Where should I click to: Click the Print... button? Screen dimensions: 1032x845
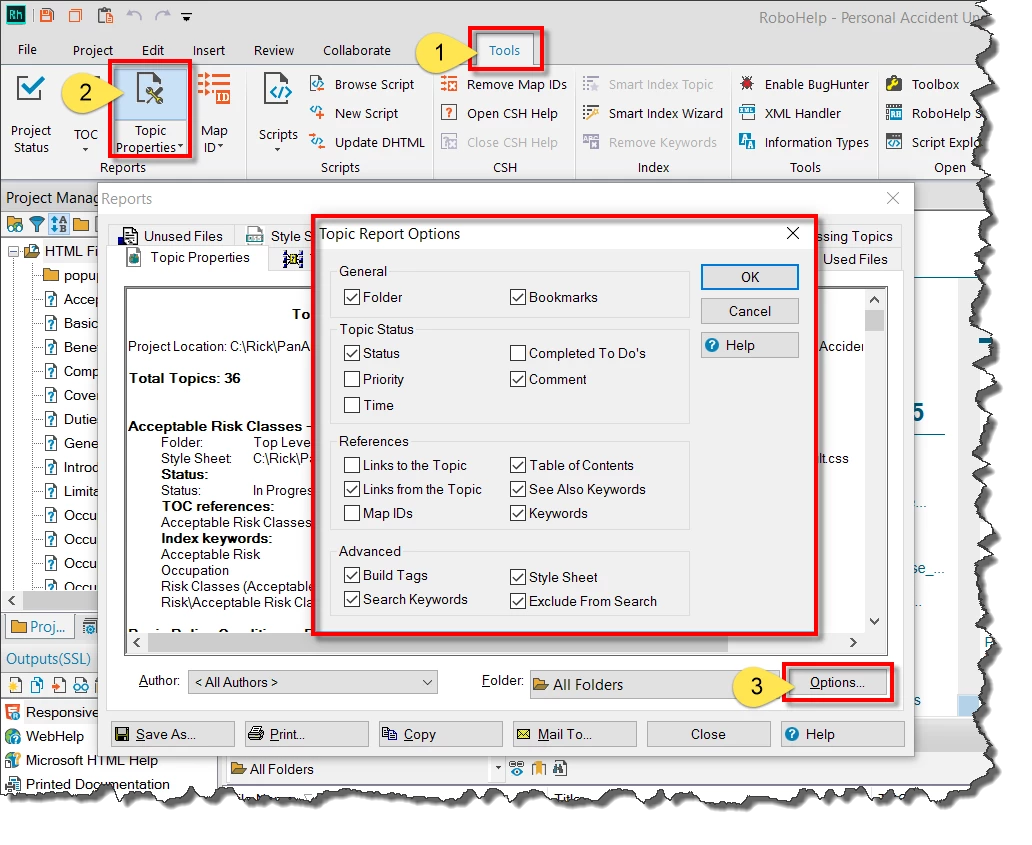pyautogui.click(x=307, y=734)
